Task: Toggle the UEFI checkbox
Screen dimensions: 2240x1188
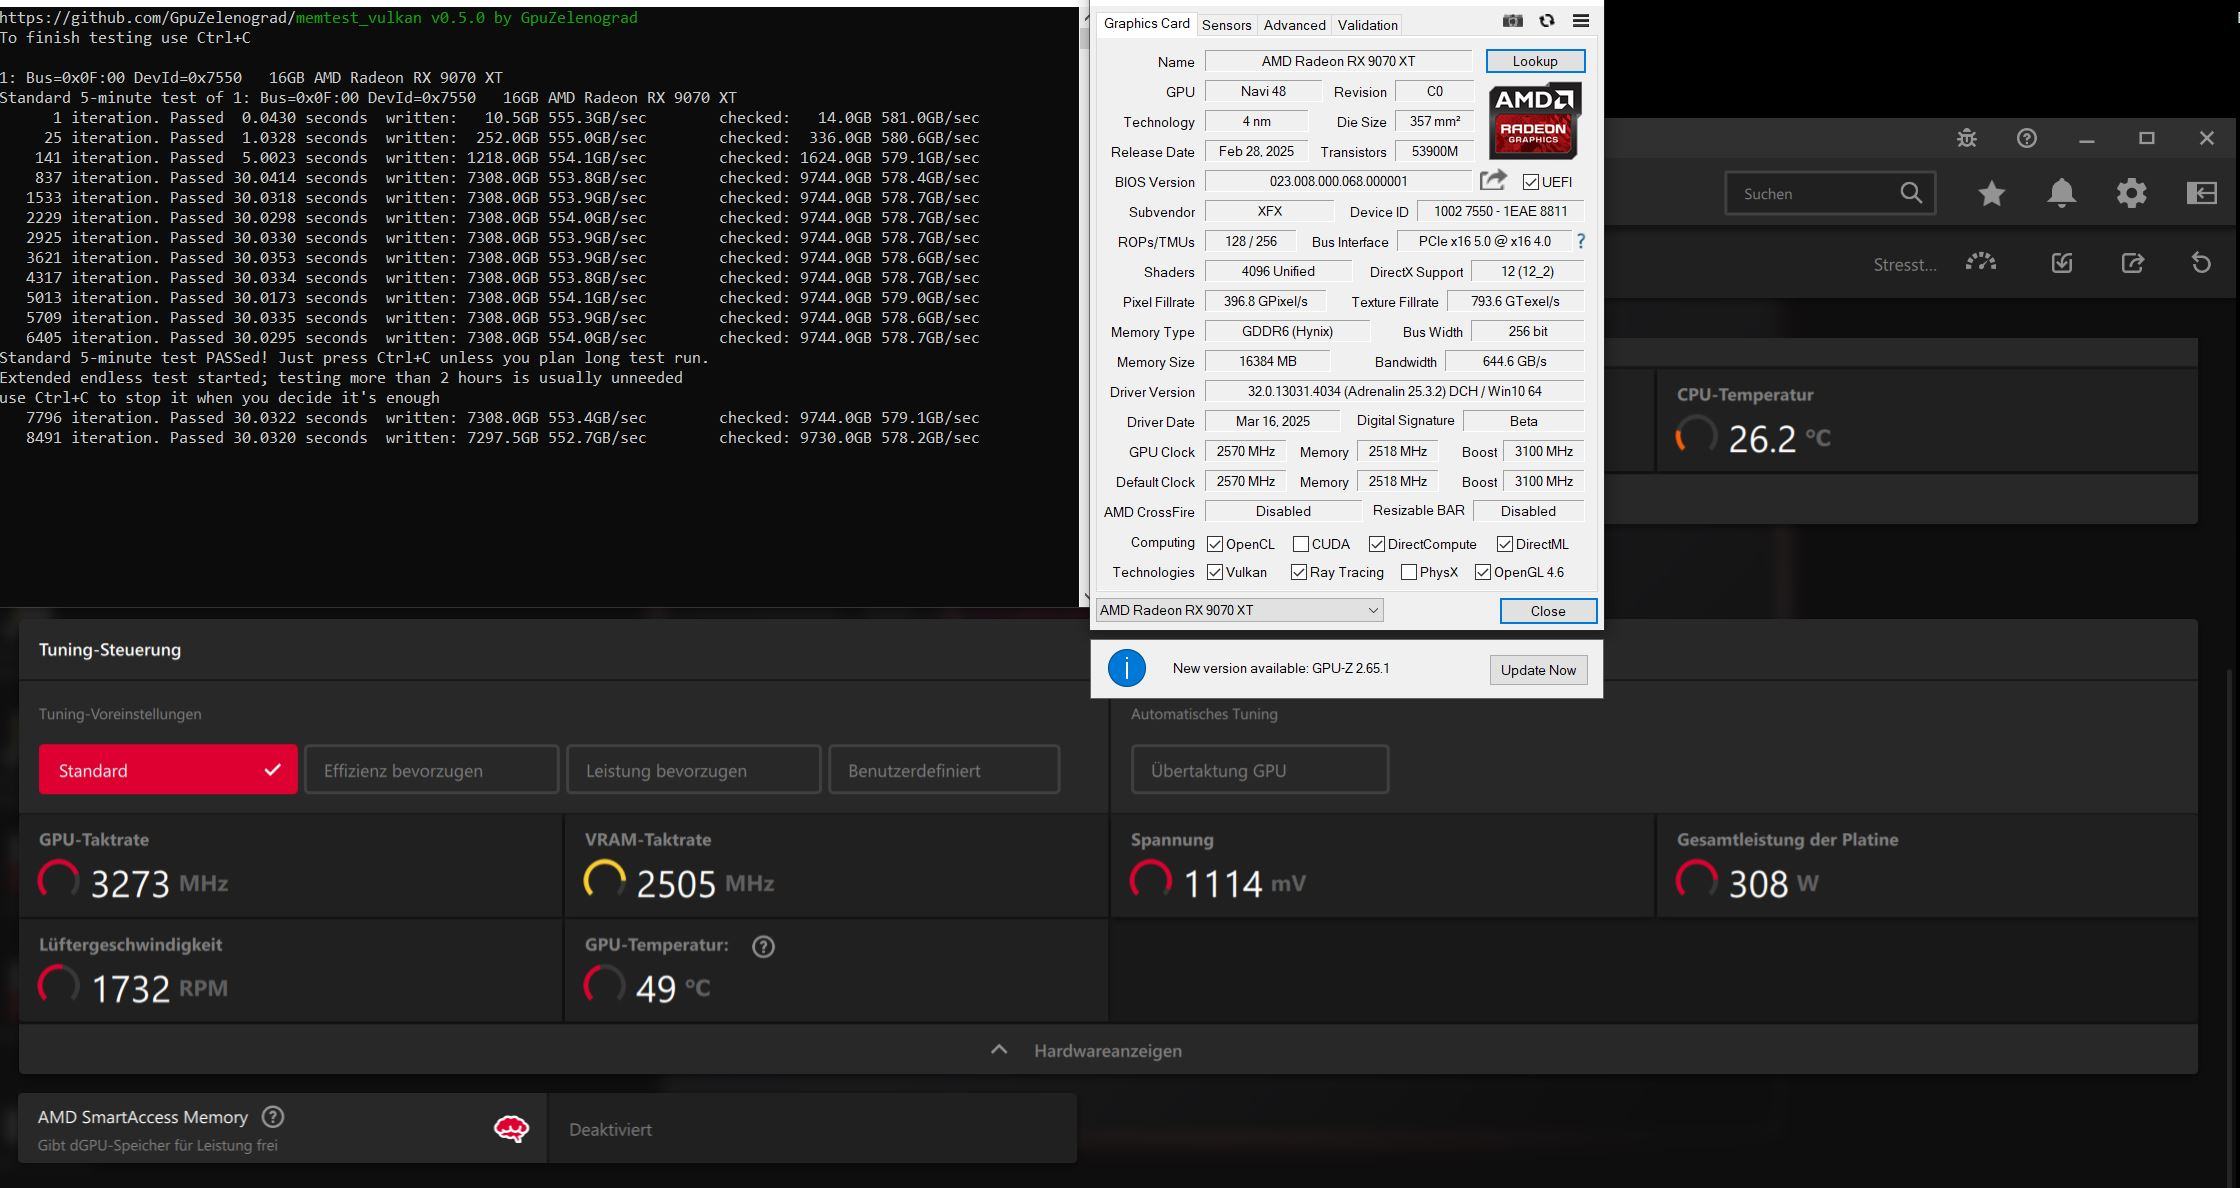Action: coord(1531,182)
